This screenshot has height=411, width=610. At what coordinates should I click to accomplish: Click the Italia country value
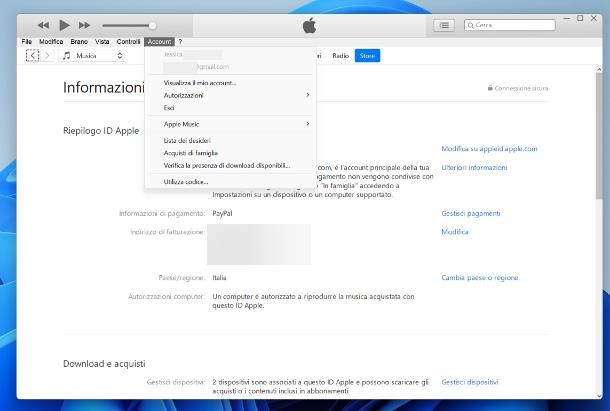click(219, 278)
